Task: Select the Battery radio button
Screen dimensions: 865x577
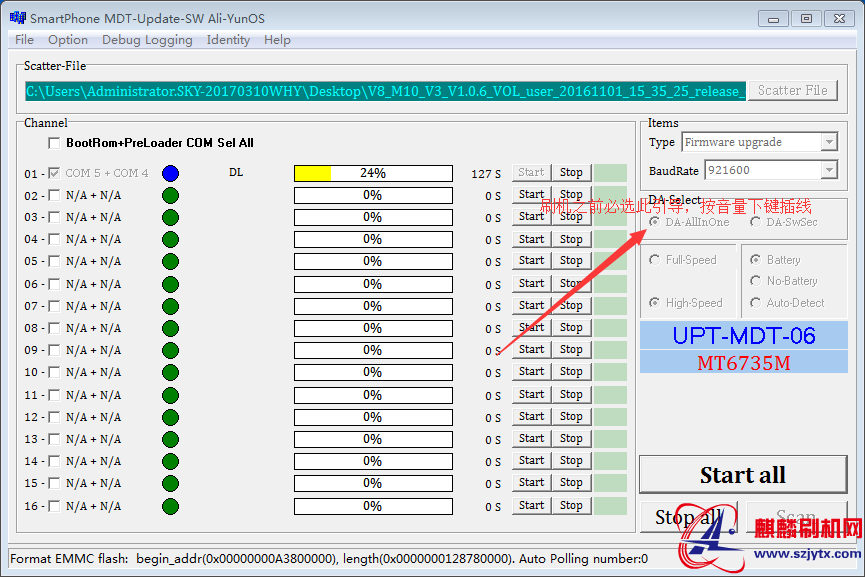Action: pos(755,260)
